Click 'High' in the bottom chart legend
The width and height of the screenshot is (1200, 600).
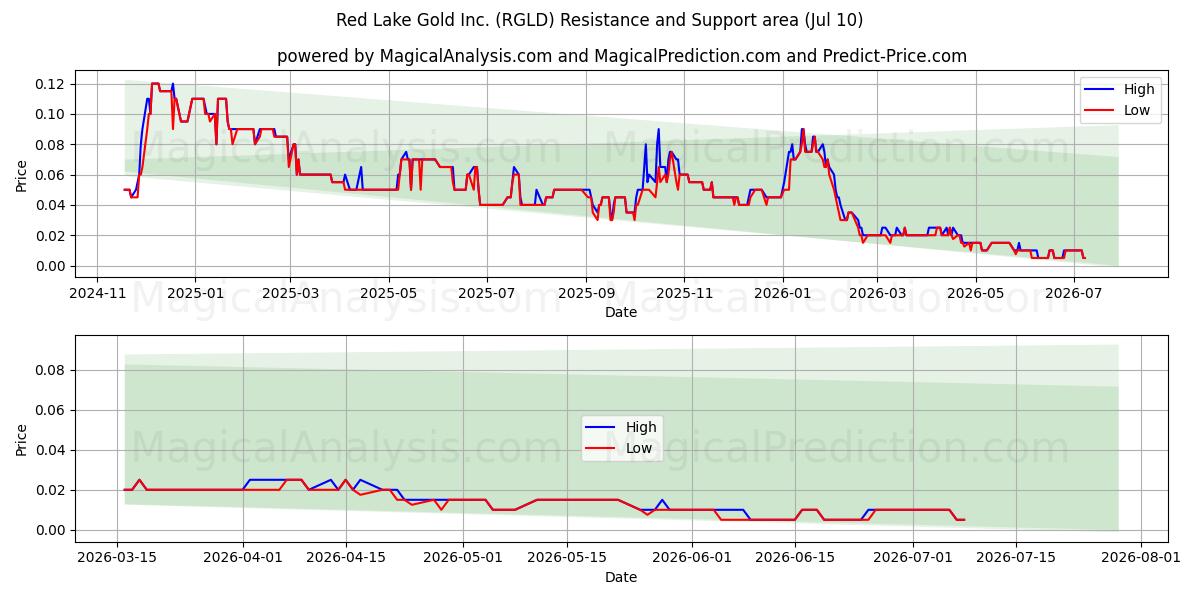click(x=641, y=427)
